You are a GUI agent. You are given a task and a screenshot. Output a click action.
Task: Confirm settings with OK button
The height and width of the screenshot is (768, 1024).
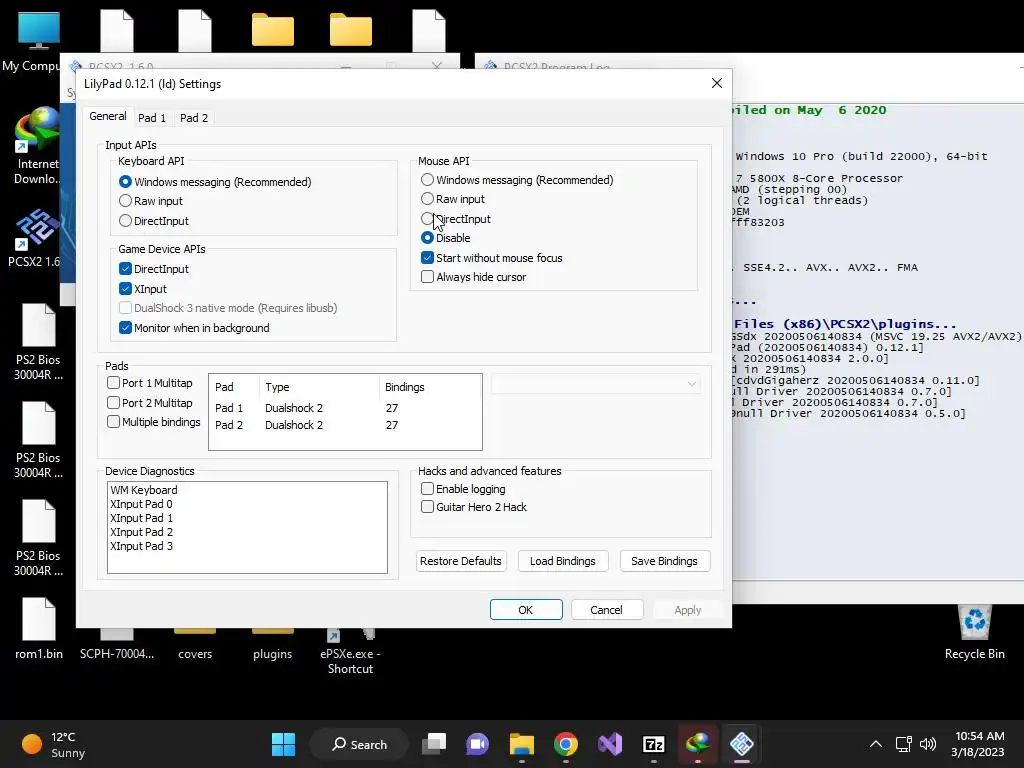tap(526, 609)
